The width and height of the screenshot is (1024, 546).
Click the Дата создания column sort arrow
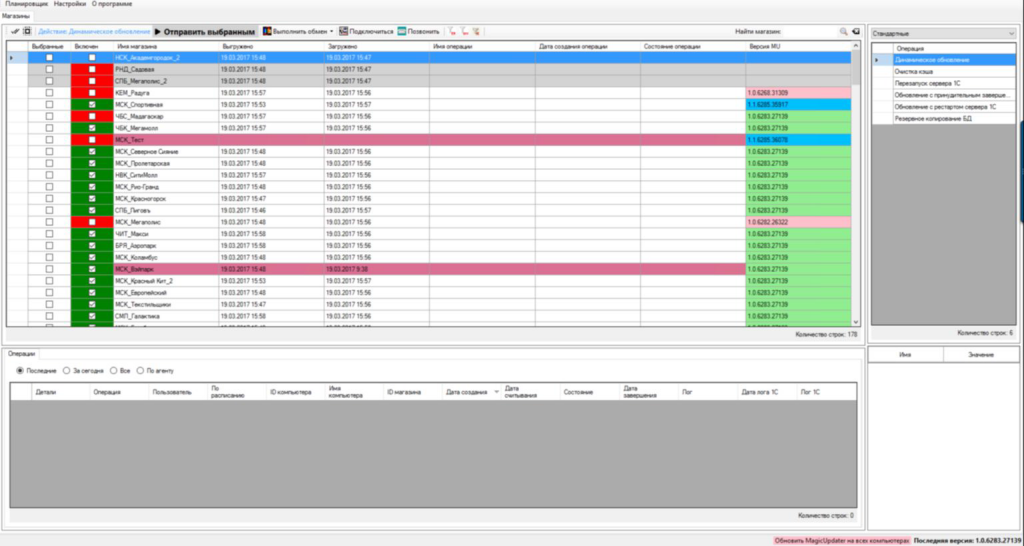[x=496, y=392]
